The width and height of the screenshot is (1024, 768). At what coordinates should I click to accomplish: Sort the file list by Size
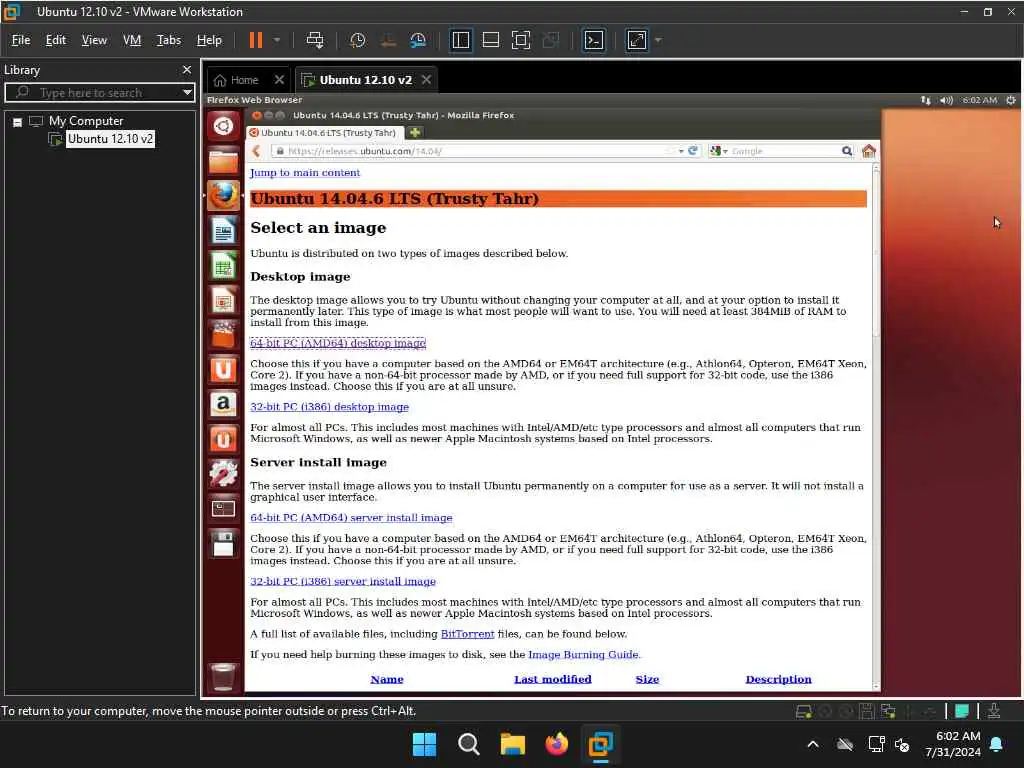tap(647, 679)
